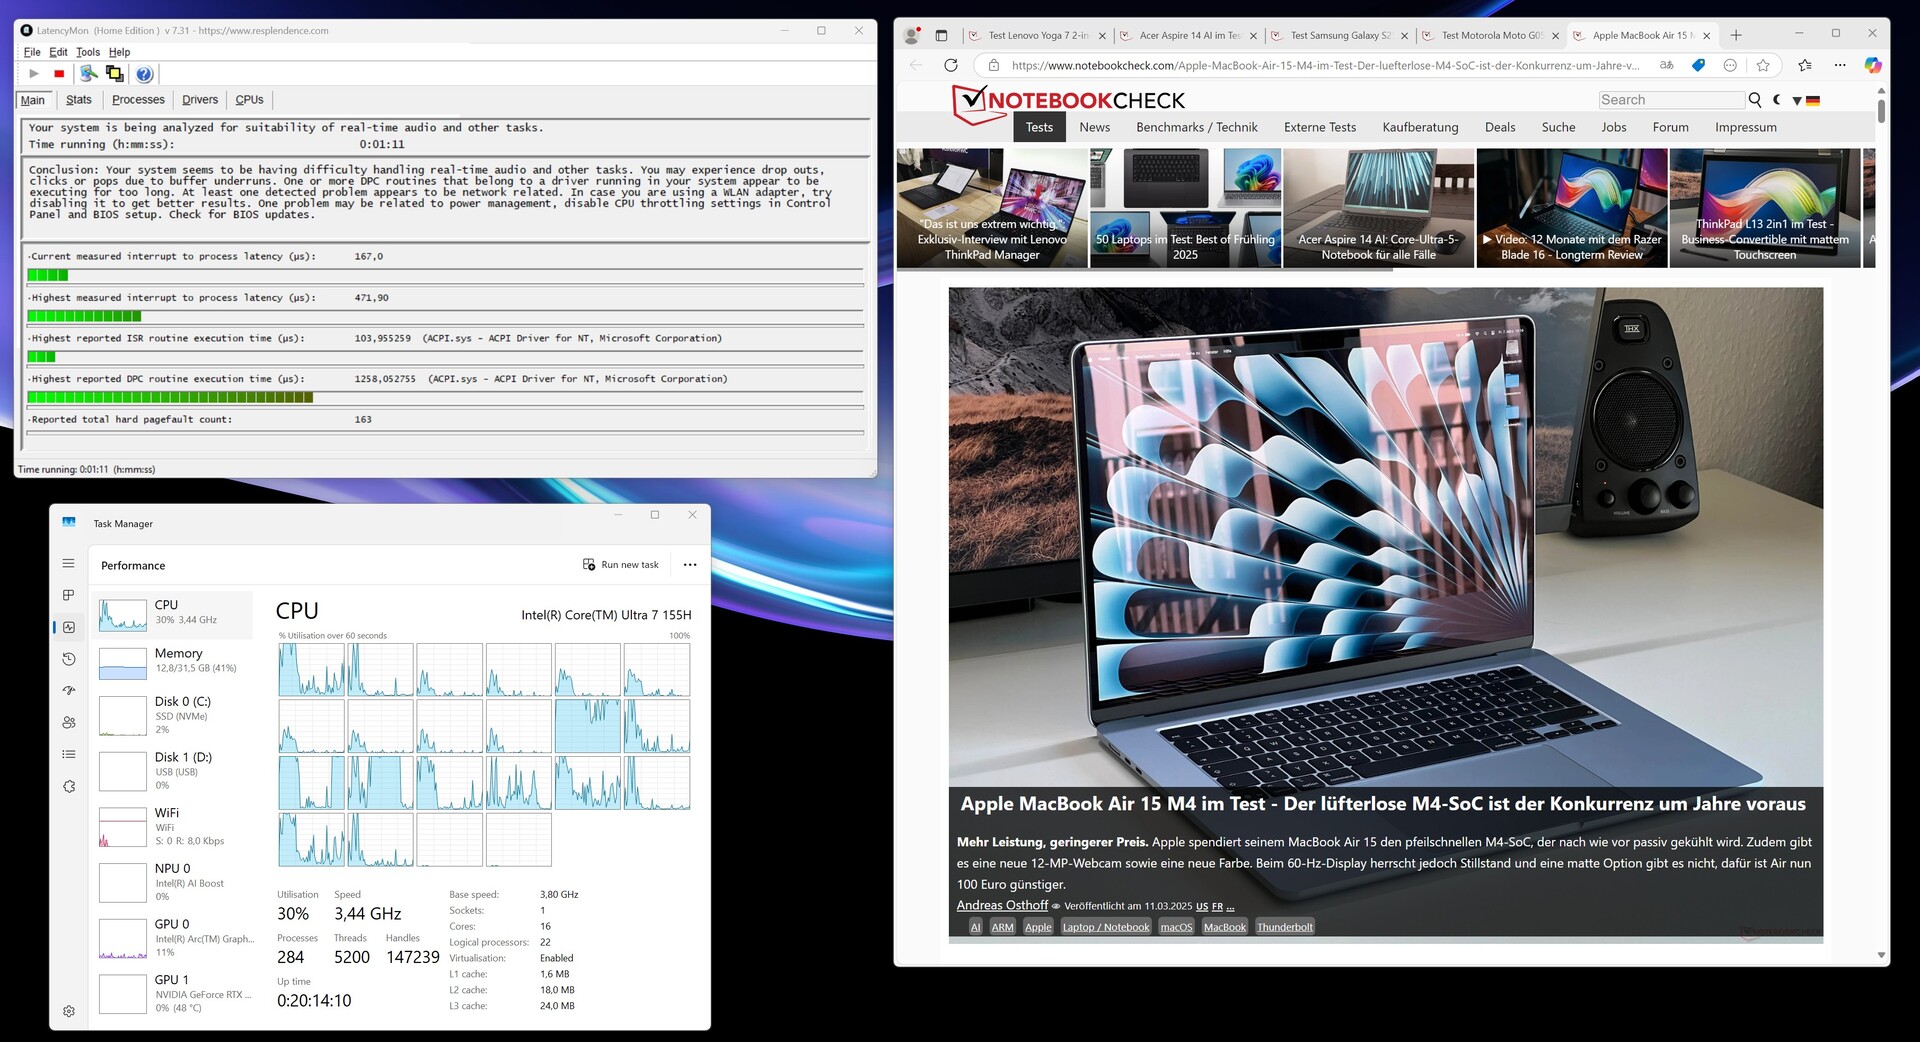Open Edge favorites list icon
1920x1042 pixels.
pyautogui.click(x=1804, y=65)
